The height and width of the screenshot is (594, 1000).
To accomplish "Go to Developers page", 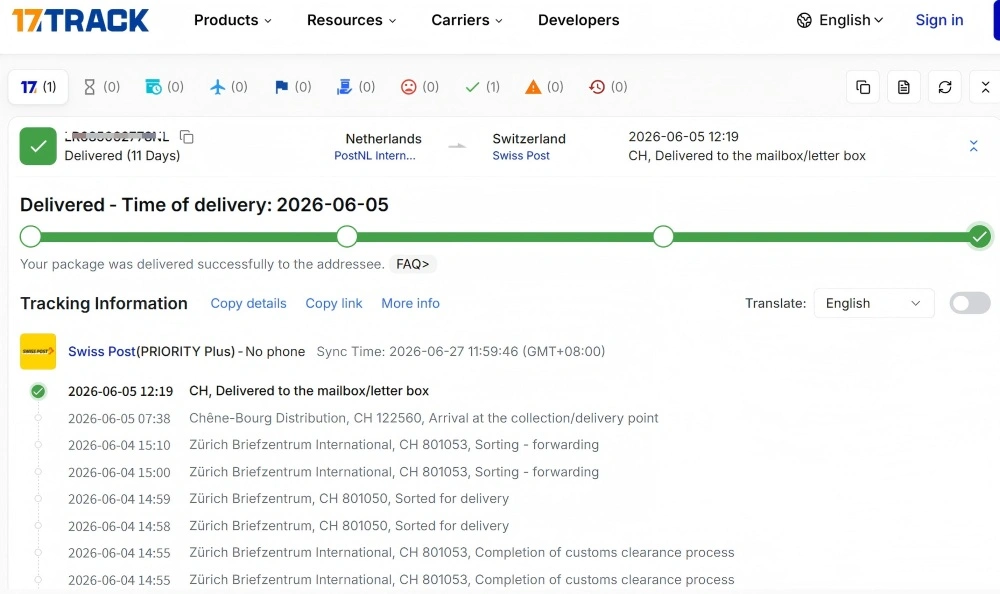I will [x=578, y=20].
